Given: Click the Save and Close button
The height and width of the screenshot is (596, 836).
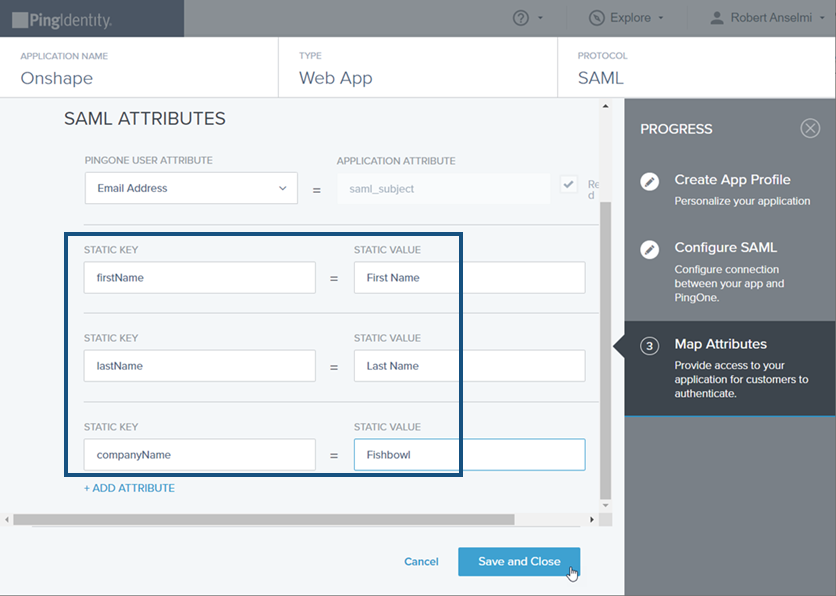Looking at the screenshot, I should (x=518, y=562).
